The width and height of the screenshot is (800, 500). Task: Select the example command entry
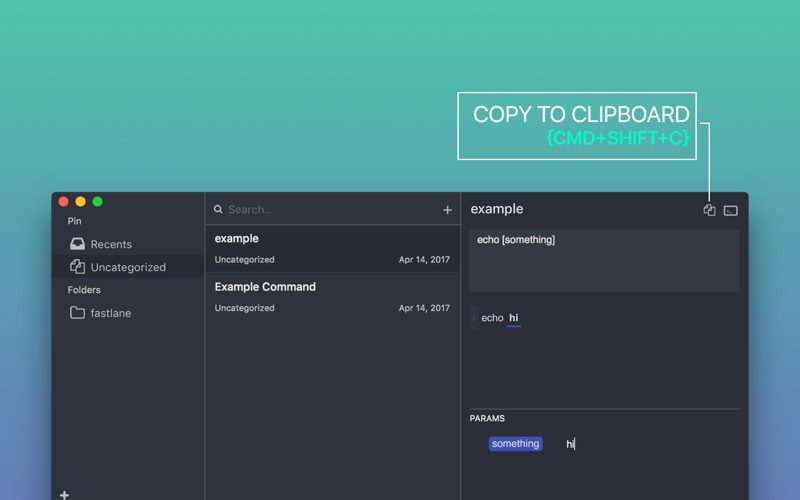333,249
